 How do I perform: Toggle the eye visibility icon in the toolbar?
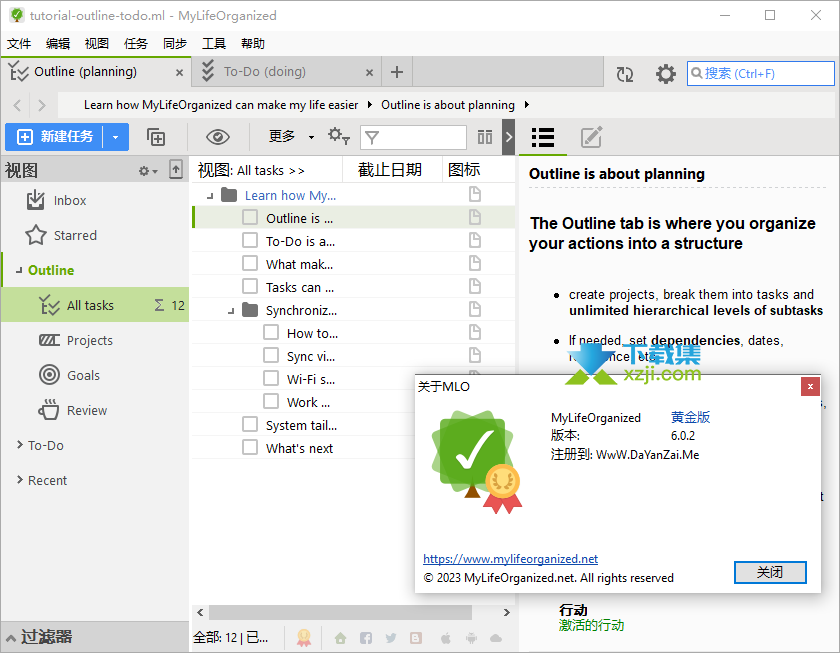(218, 137)
